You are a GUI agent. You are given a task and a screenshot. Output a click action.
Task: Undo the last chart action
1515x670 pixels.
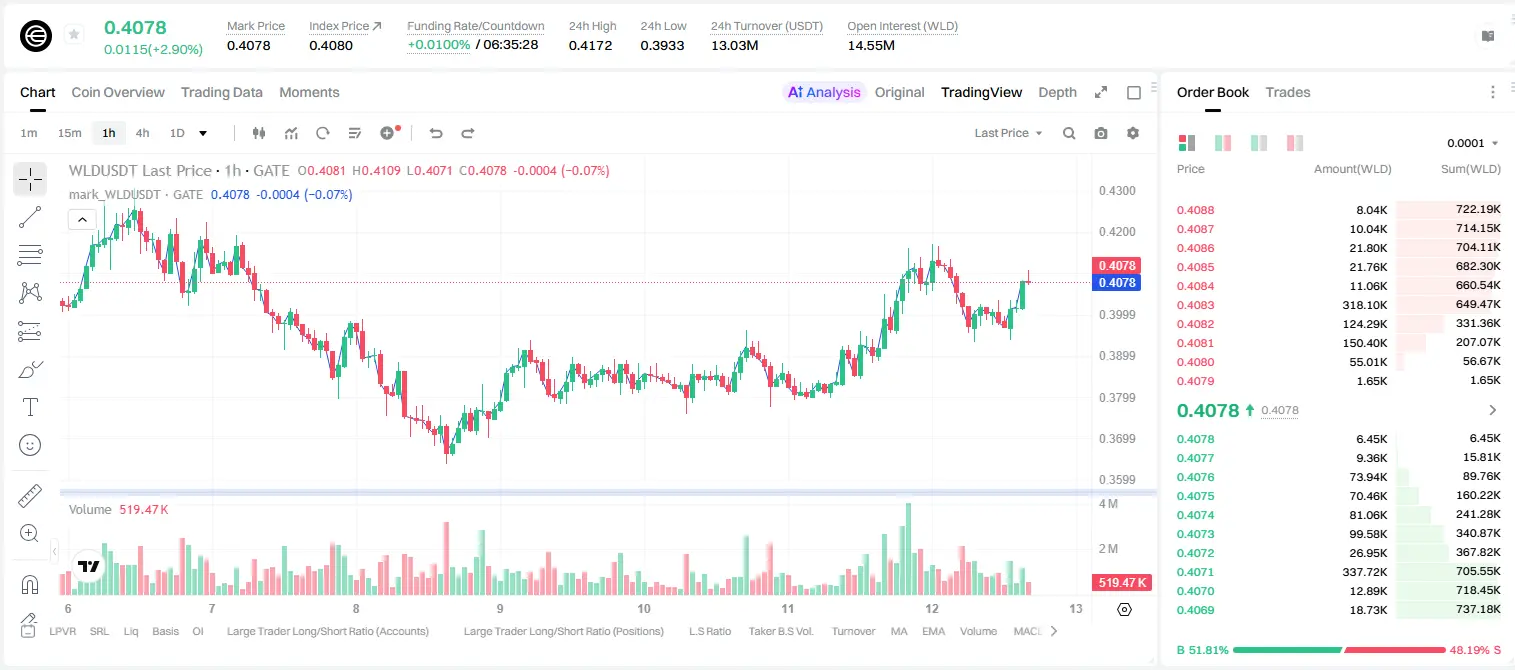[x=436, y=133]
